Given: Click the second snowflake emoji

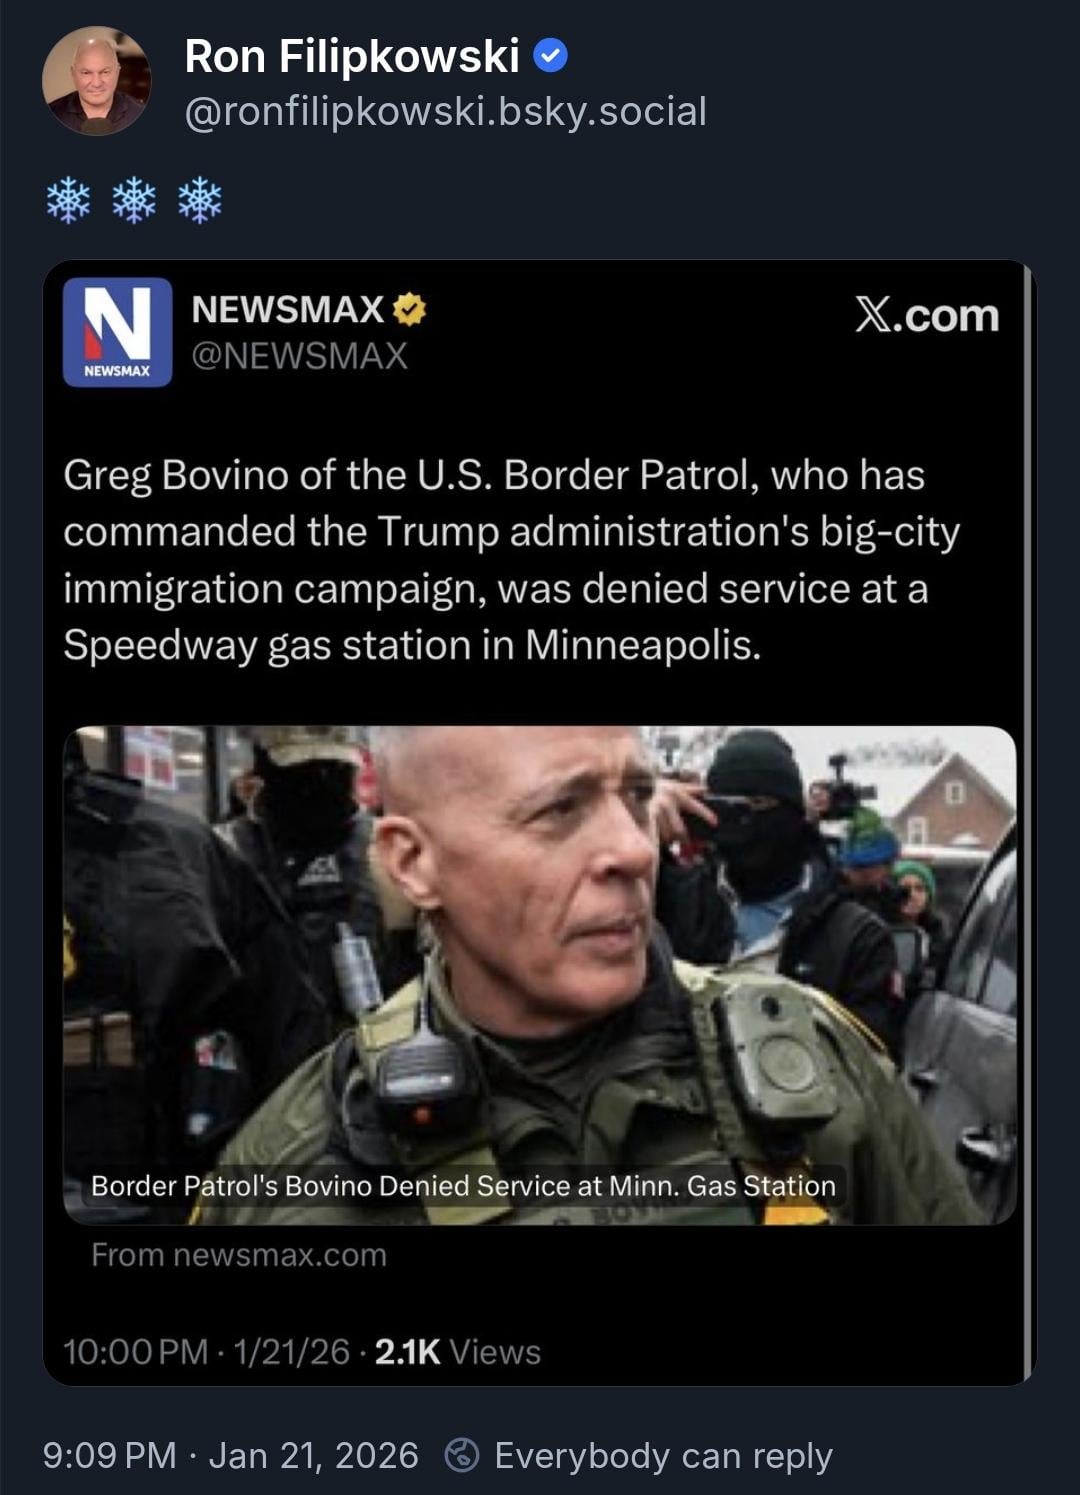Looking at the screenshot, I should click(x=134, y=200).
